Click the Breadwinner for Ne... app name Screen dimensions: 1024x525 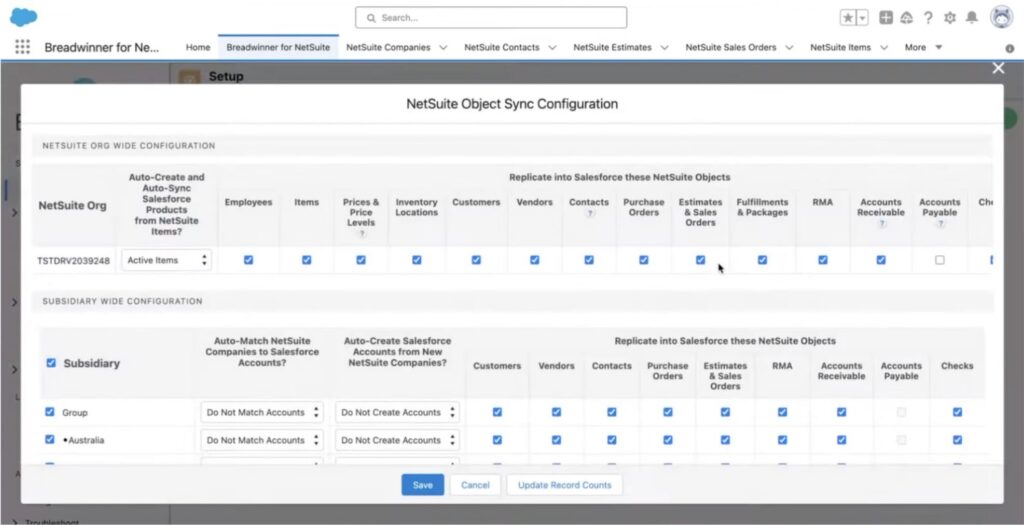pyautogui.click(x=101, y=47)
